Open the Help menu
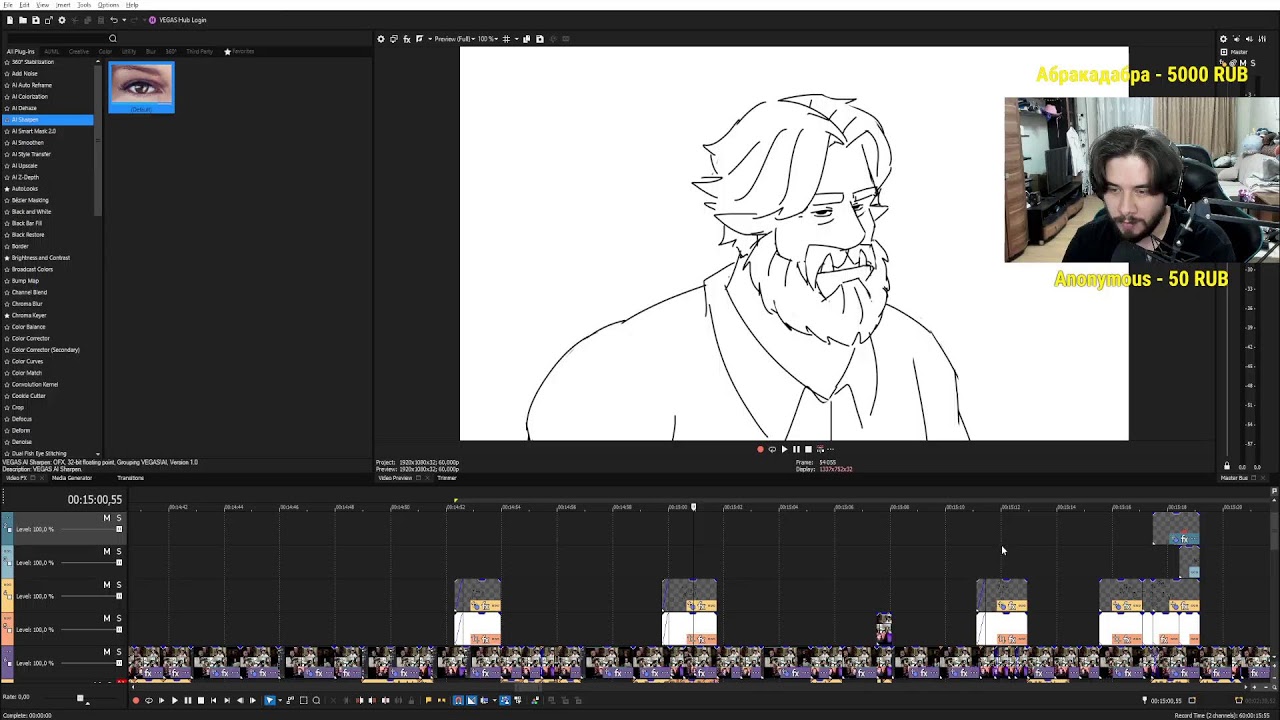This screenshot has height=720, width=1280. [x=132, y=5]
